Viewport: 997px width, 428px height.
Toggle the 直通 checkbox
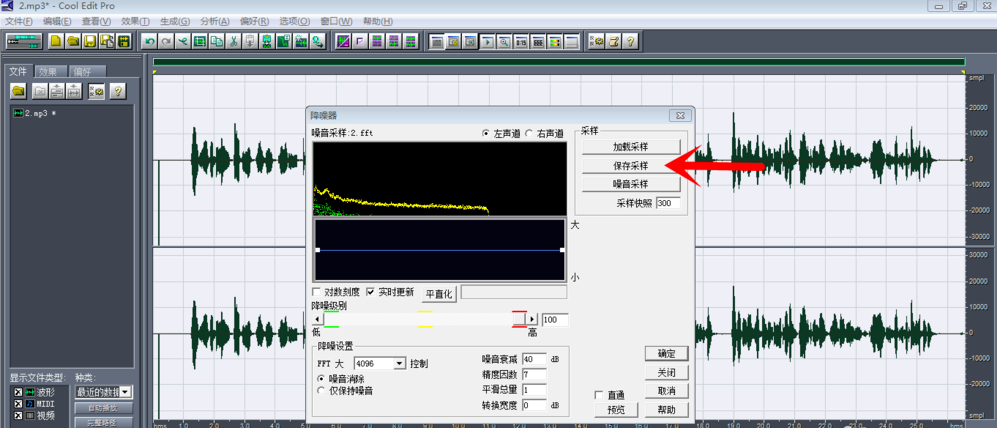(x=598, y=394)
